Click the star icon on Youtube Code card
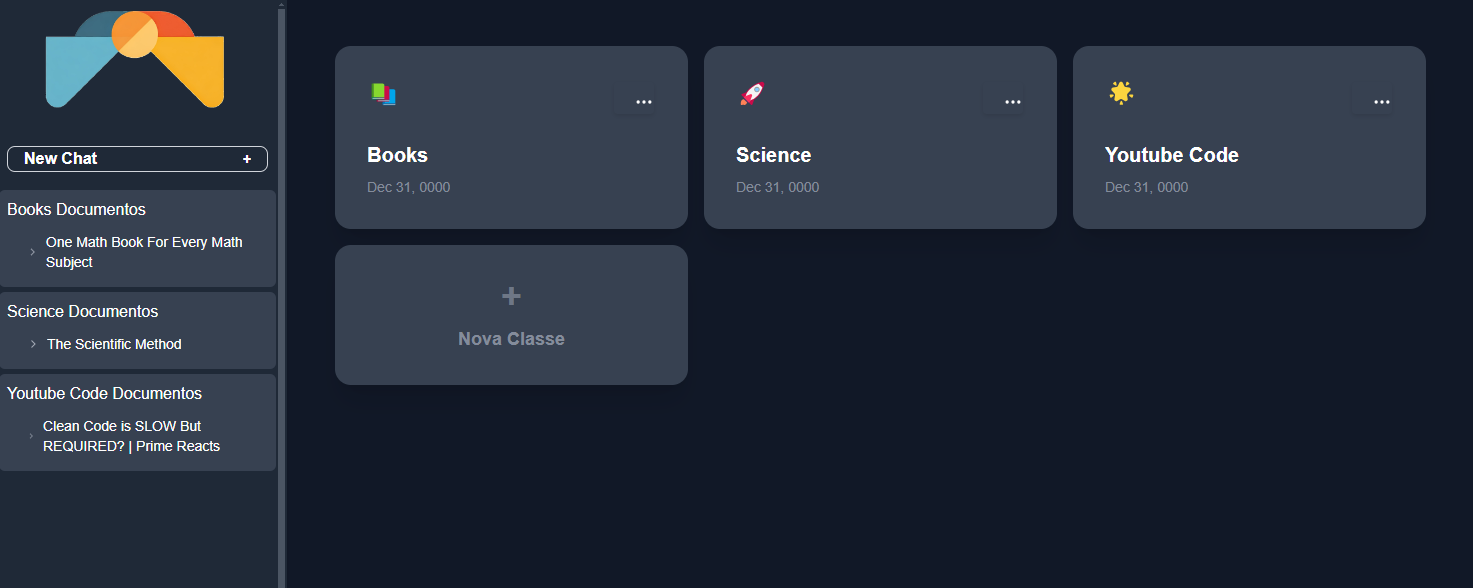The height and width of the screenshot is (588, 1473). (x=1121, y=93)
